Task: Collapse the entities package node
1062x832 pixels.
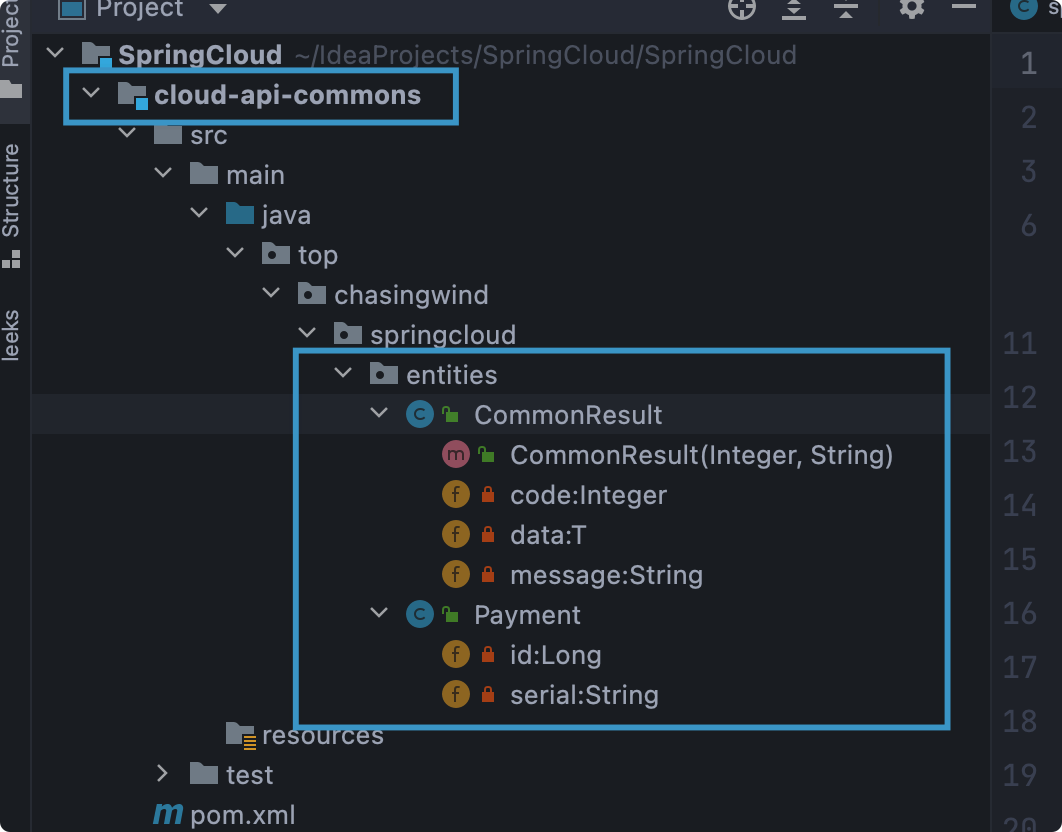Action: click(x=344, y=375)
